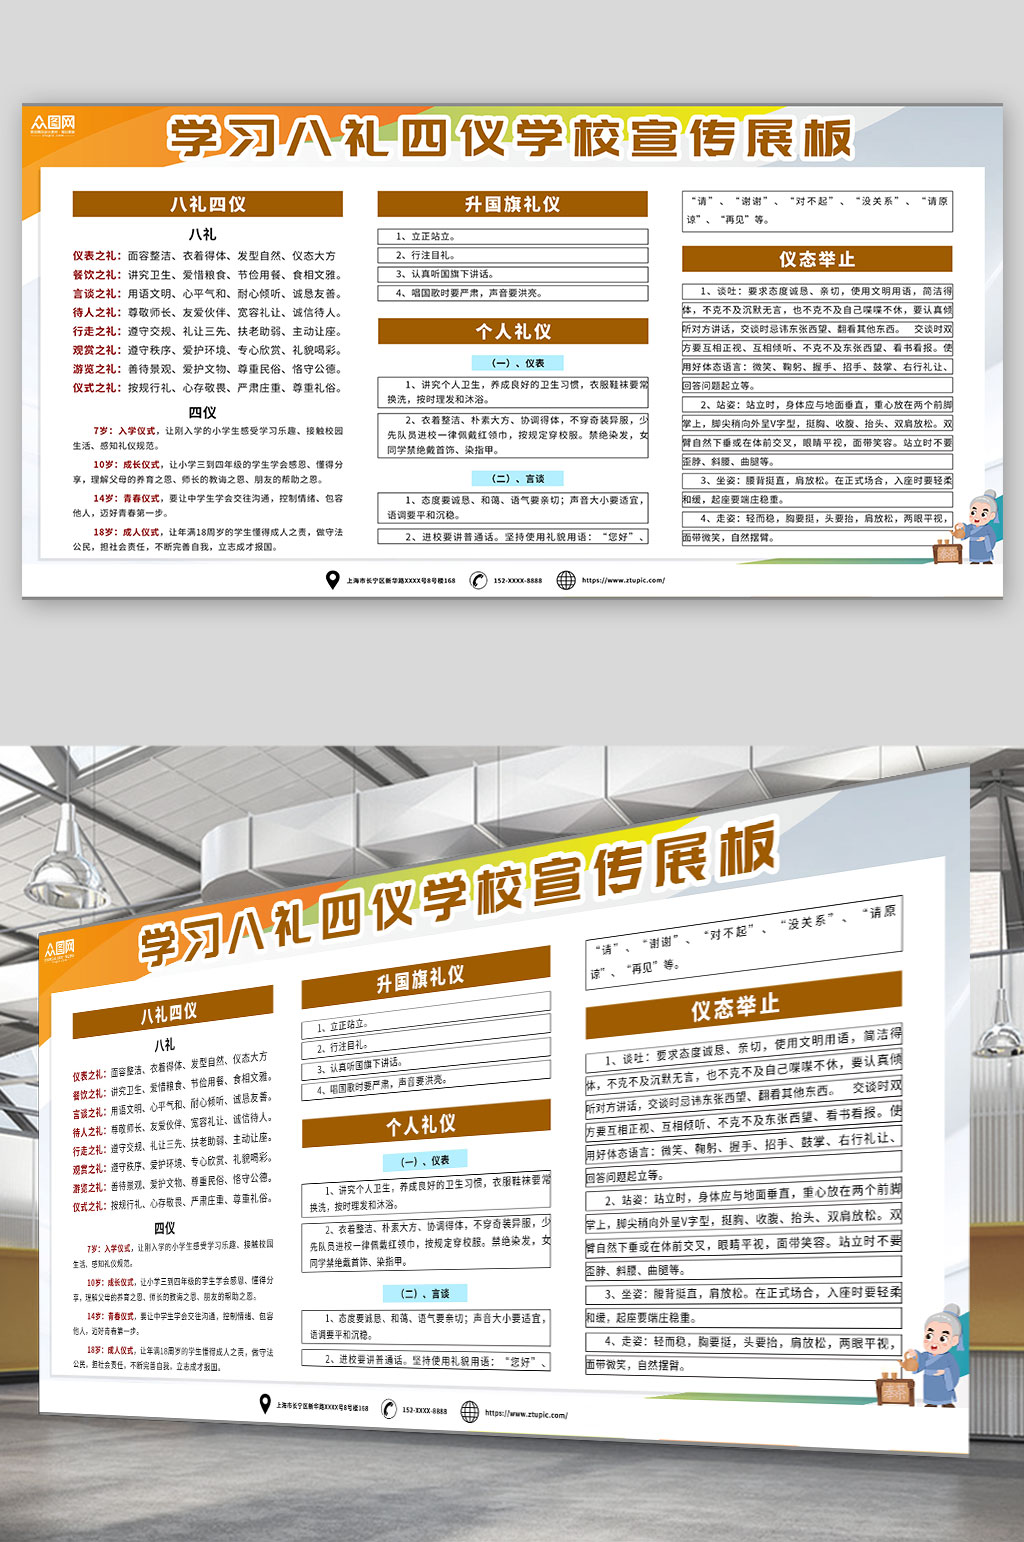
Task: Select the 升国旗礼仪 brown header on the upper poster
Action: coord(512,204)
